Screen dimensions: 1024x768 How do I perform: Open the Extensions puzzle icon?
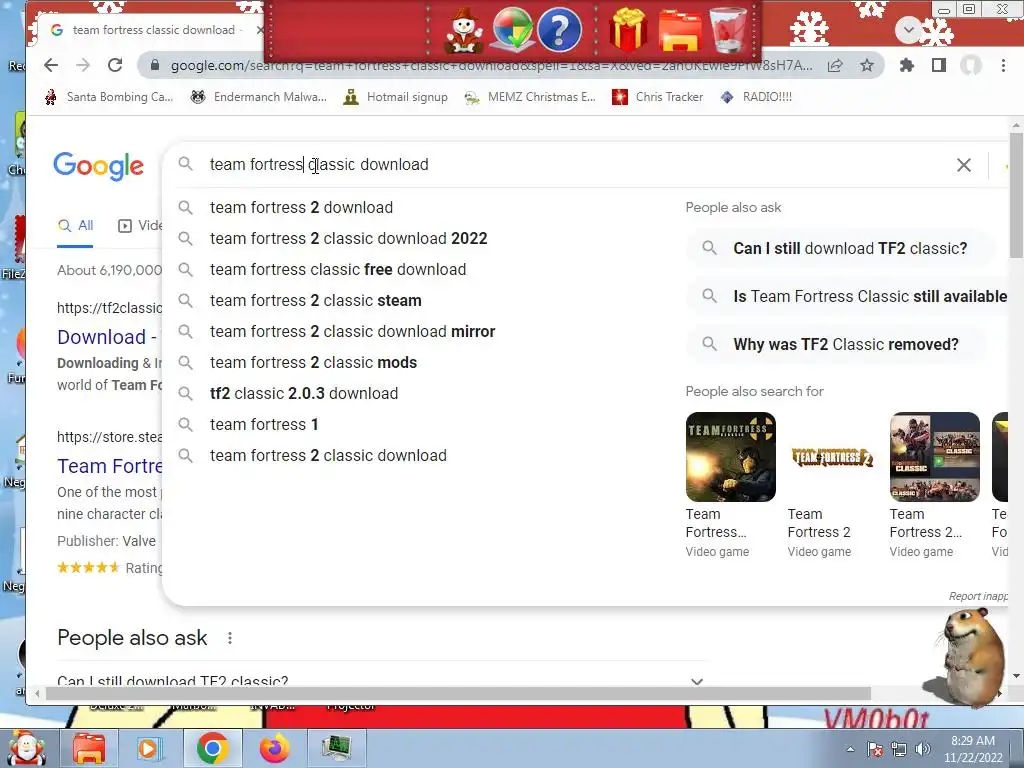click(906, 65)
